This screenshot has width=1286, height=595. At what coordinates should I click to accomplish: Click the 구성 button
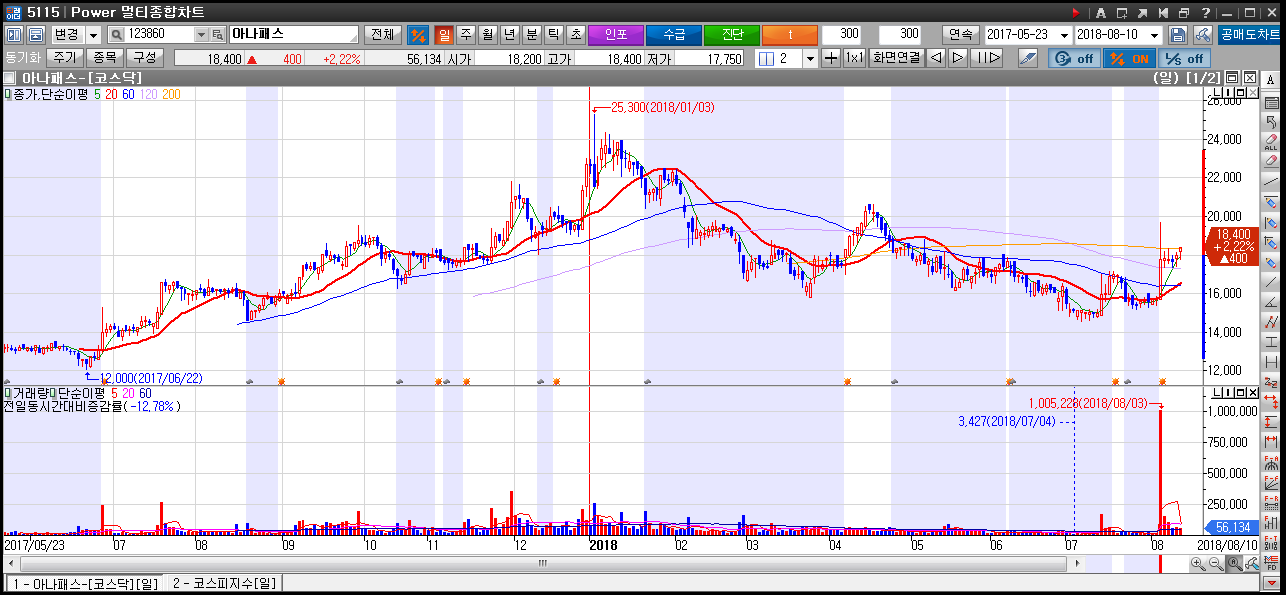coord(143,58)
